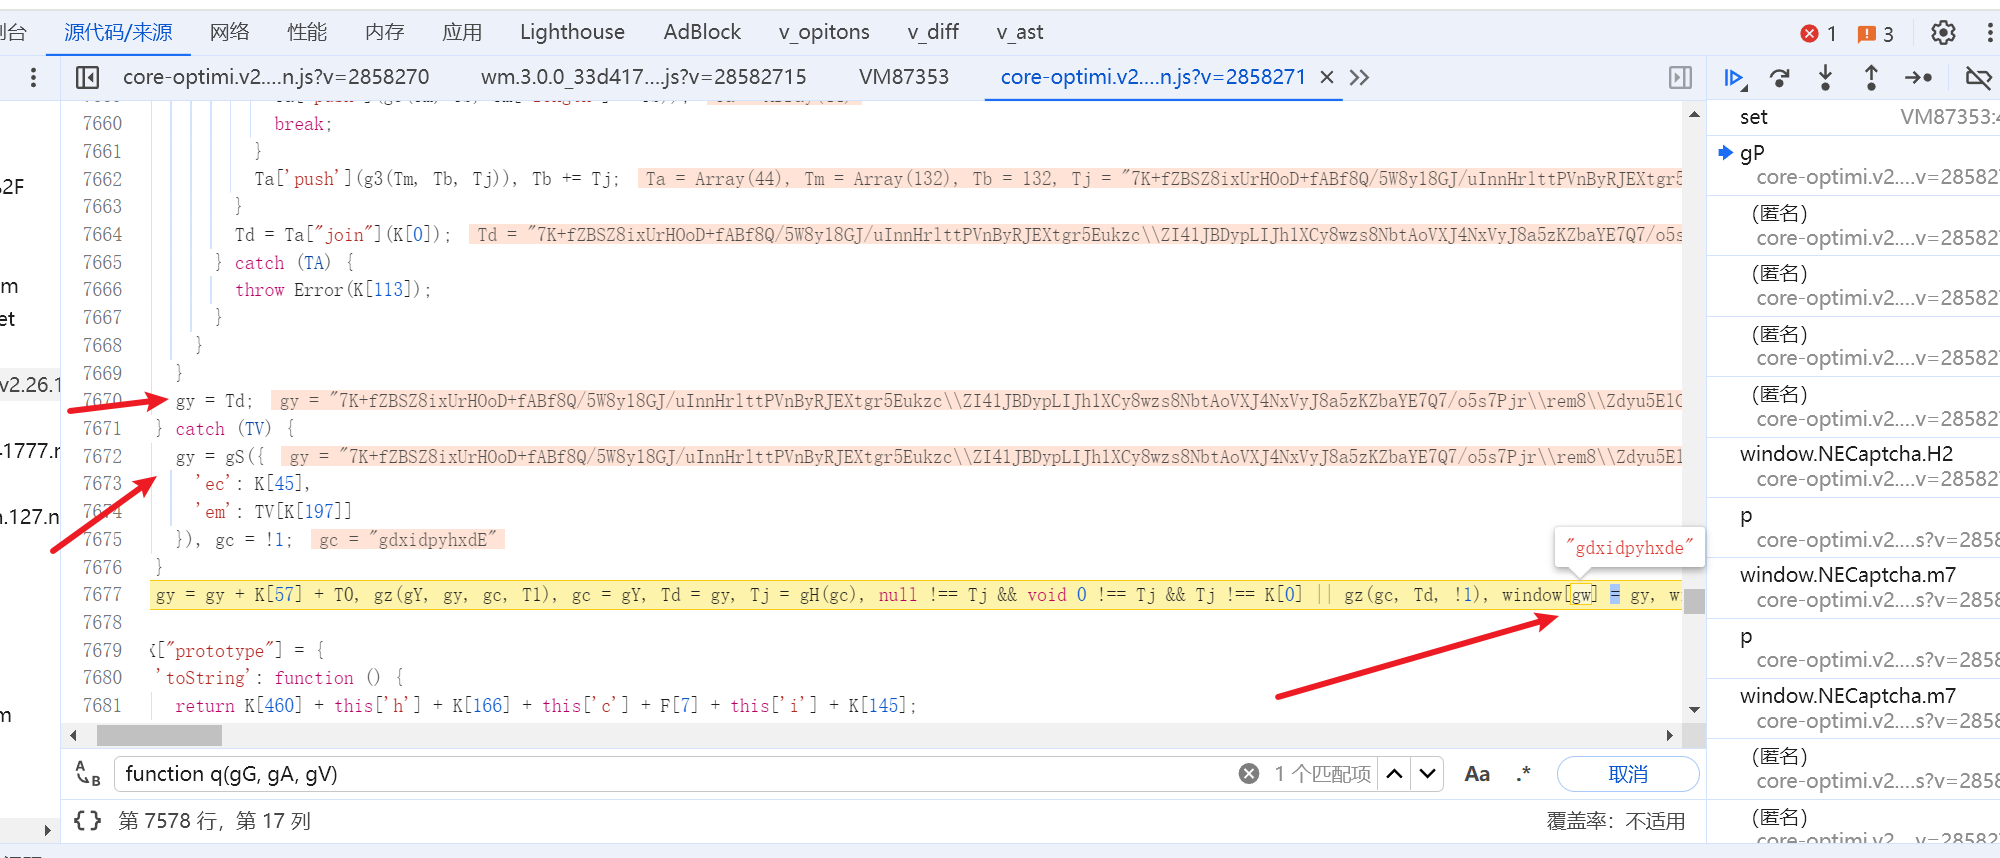
Task: Click the 第 7578 行 position status
Action: point(215,821)
